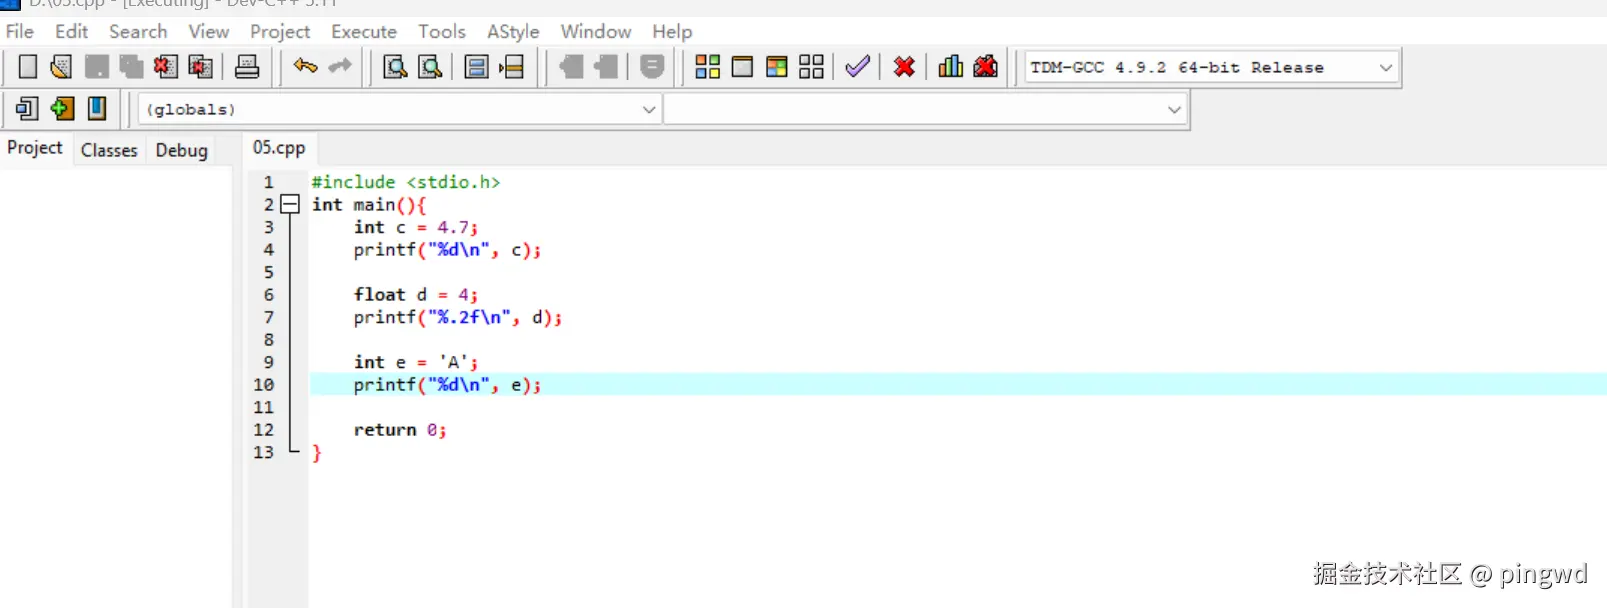Click the greyed Add to Project icon

pos(572,67)
